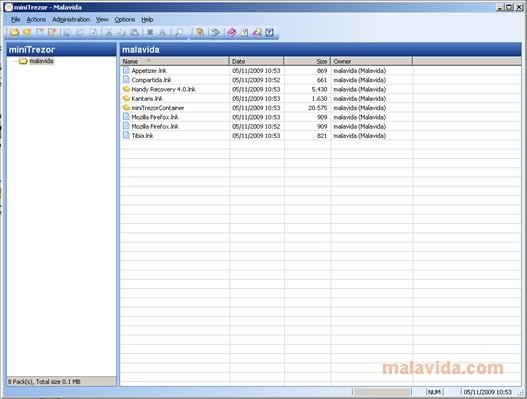
Task: Select Mozilla Firefox.lnk dated 10:53
Action: 320,117
